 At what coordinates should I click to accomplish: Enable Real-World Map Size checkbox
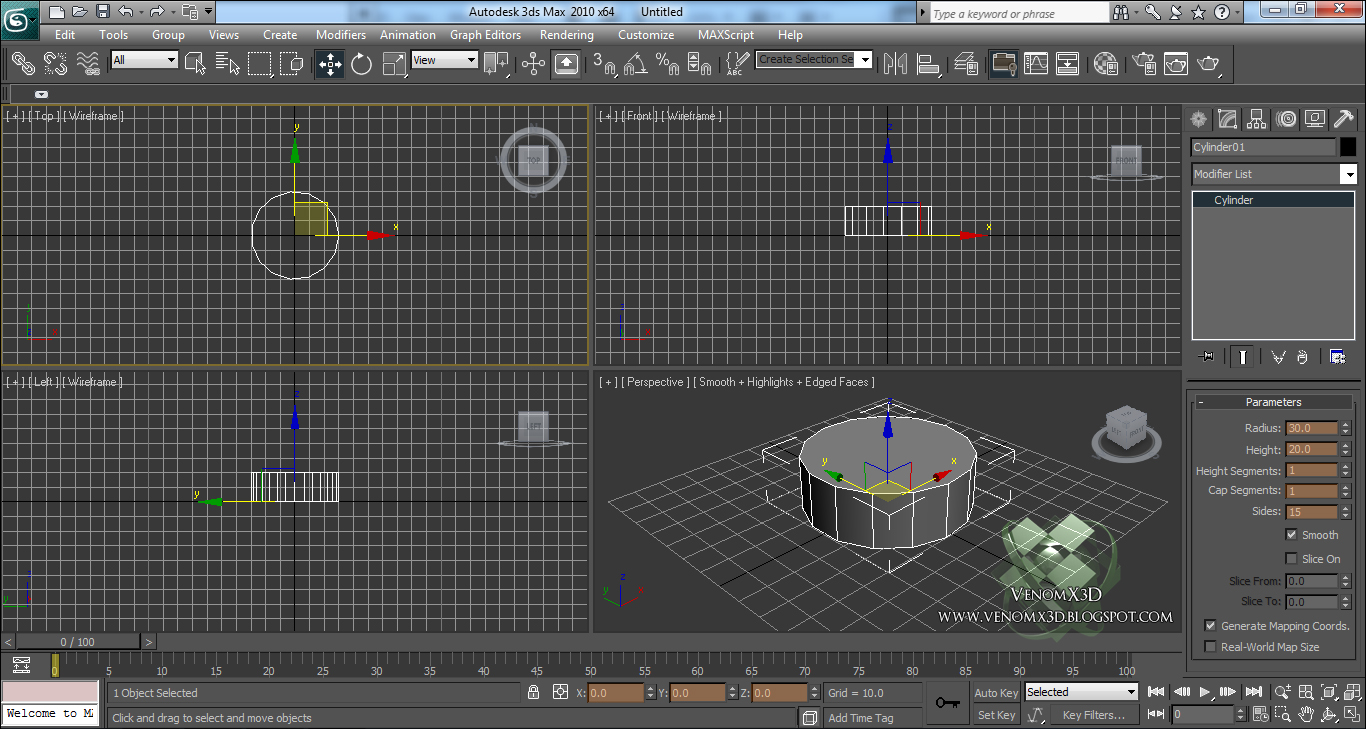point(1211,647)
